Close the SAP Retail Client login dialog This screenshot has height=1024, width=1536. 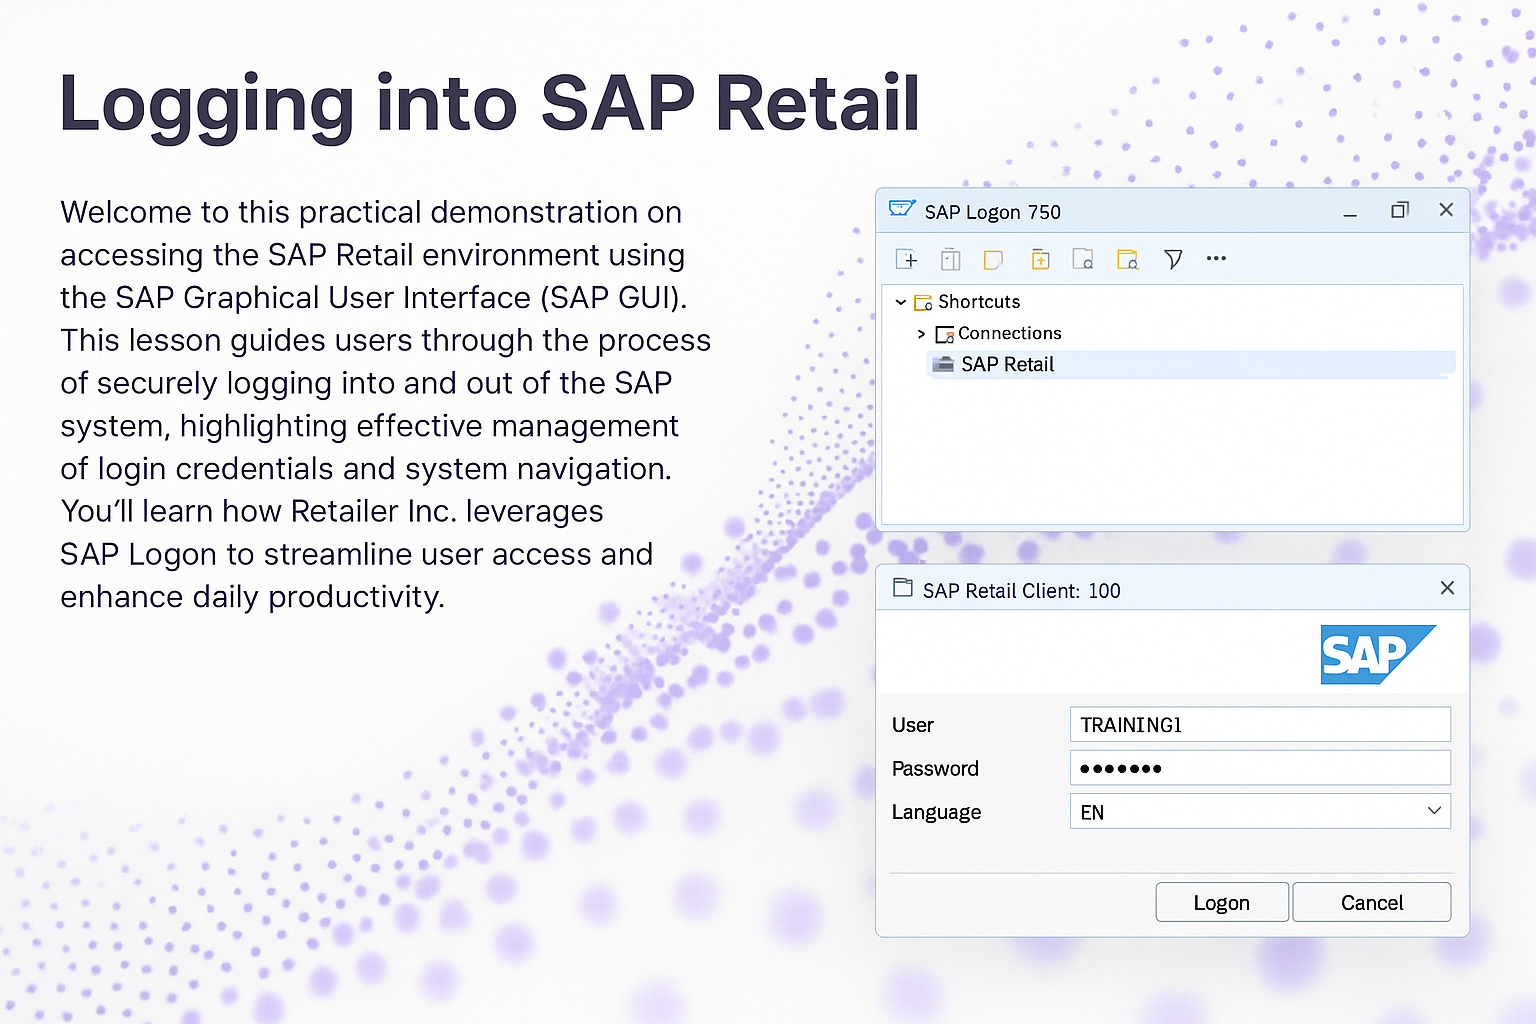coord(1447,588)
